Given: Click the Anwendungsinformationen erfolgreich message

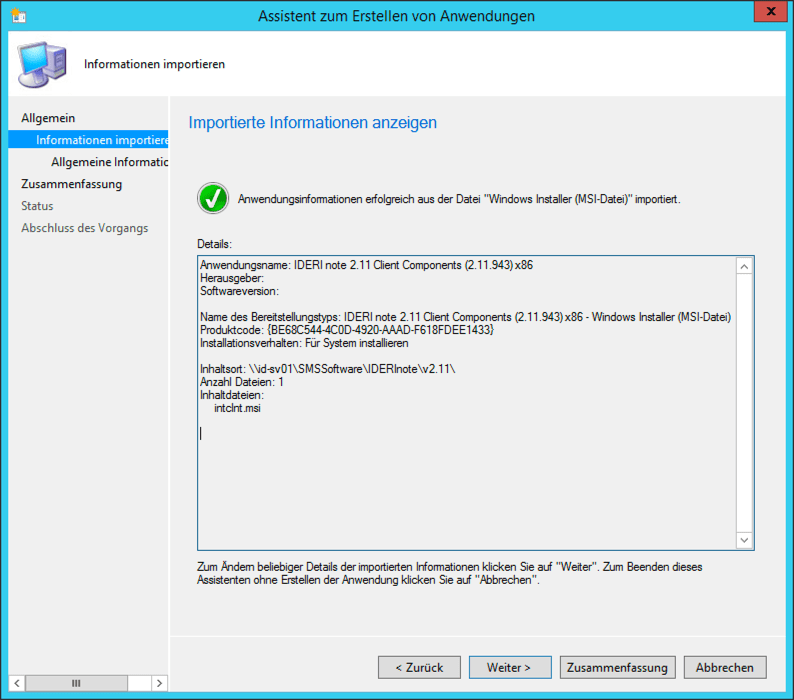Looking at the screenshot, I should tap(459, 199).
